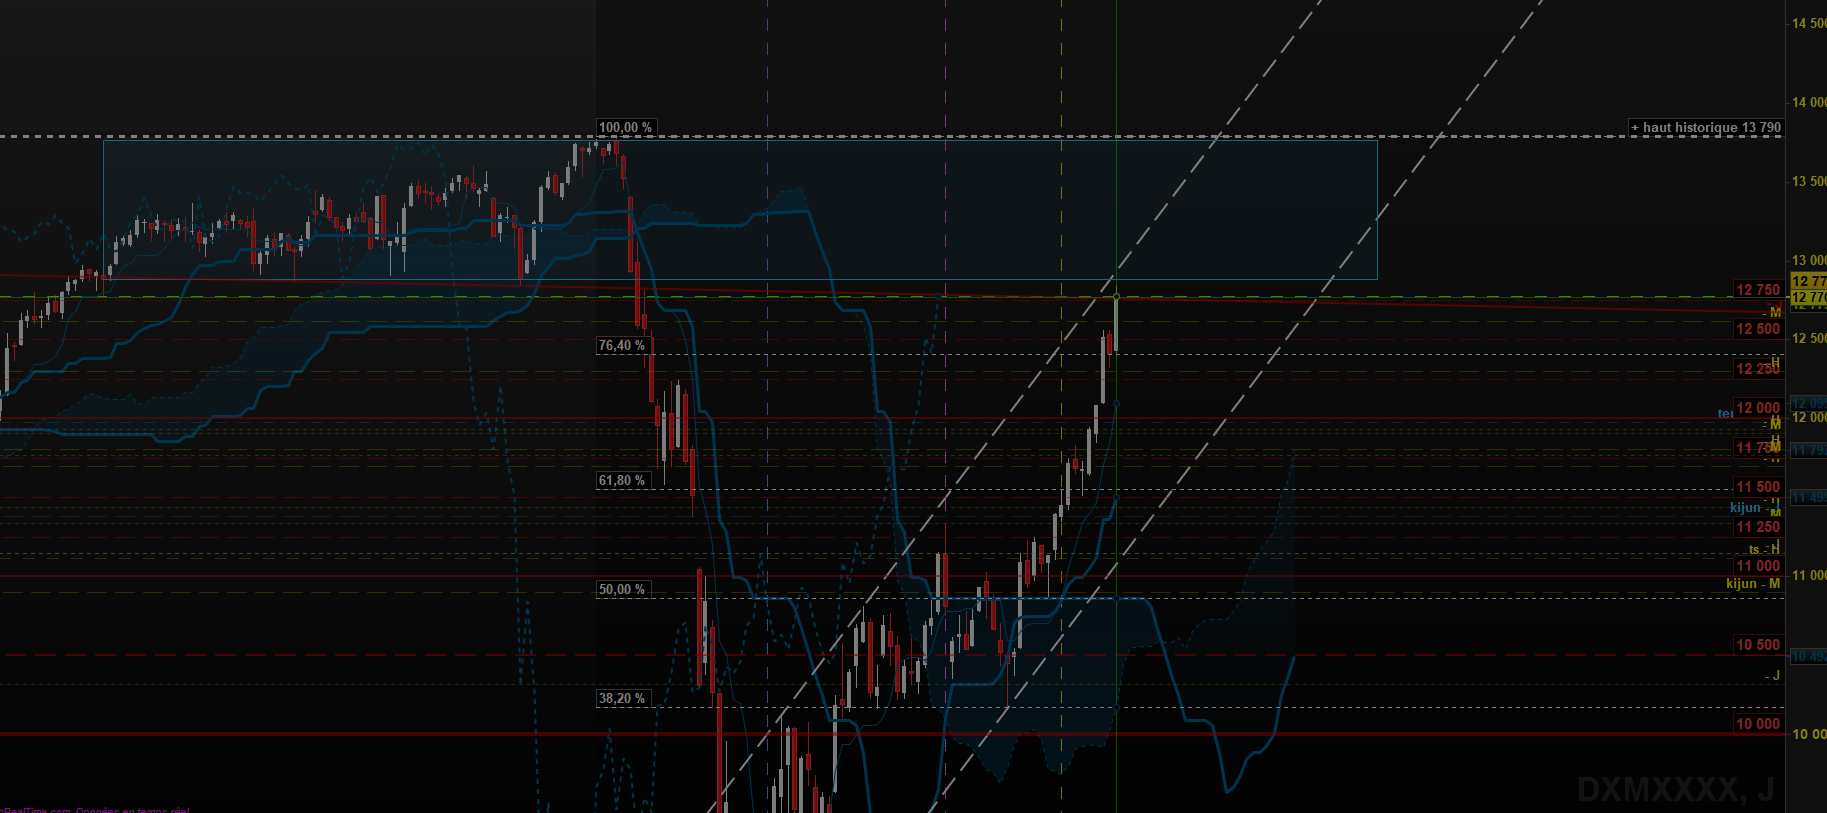This screenshot has width=1827, height=813.
Task: Select the ts - H label
Action: (x=1764, y=549)
